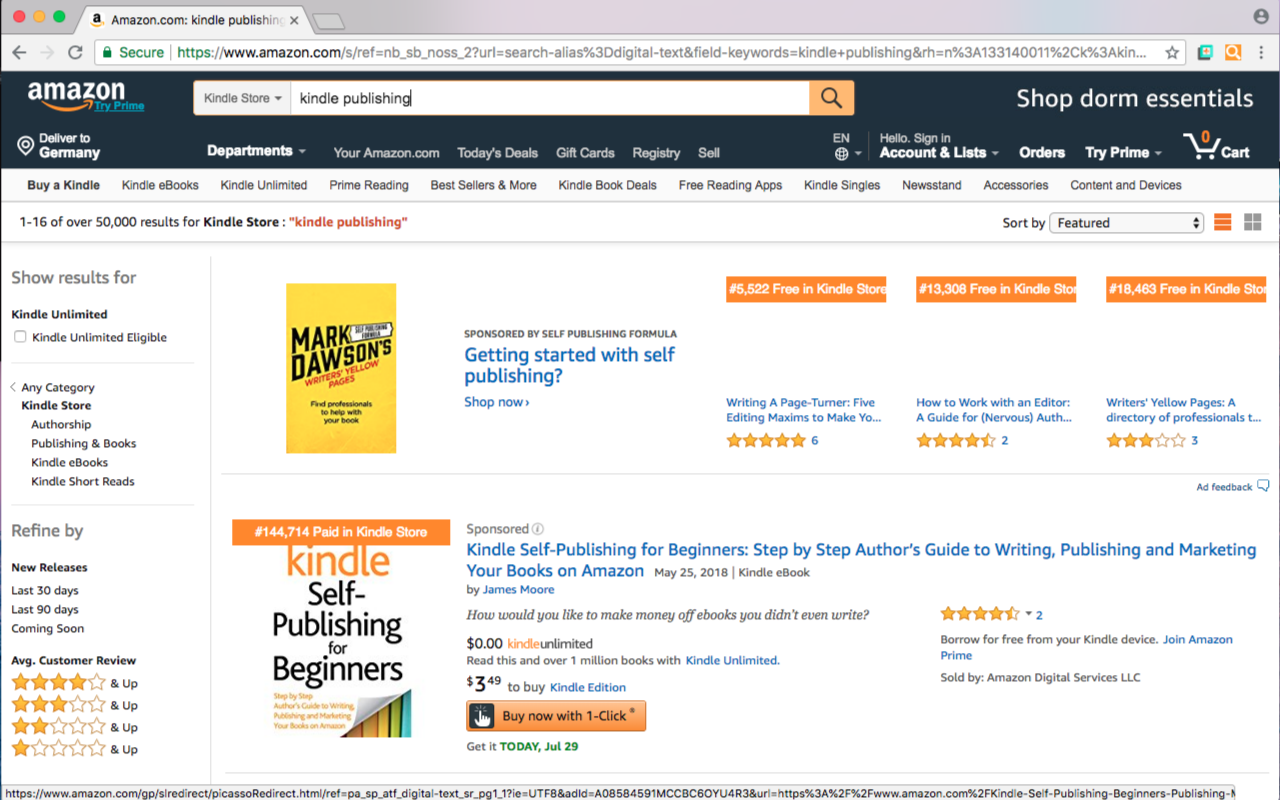The width and height of the screenshot is (1280, 800).
Task: Open Kindle eBooks navigation item
Action: click(160, 185)
